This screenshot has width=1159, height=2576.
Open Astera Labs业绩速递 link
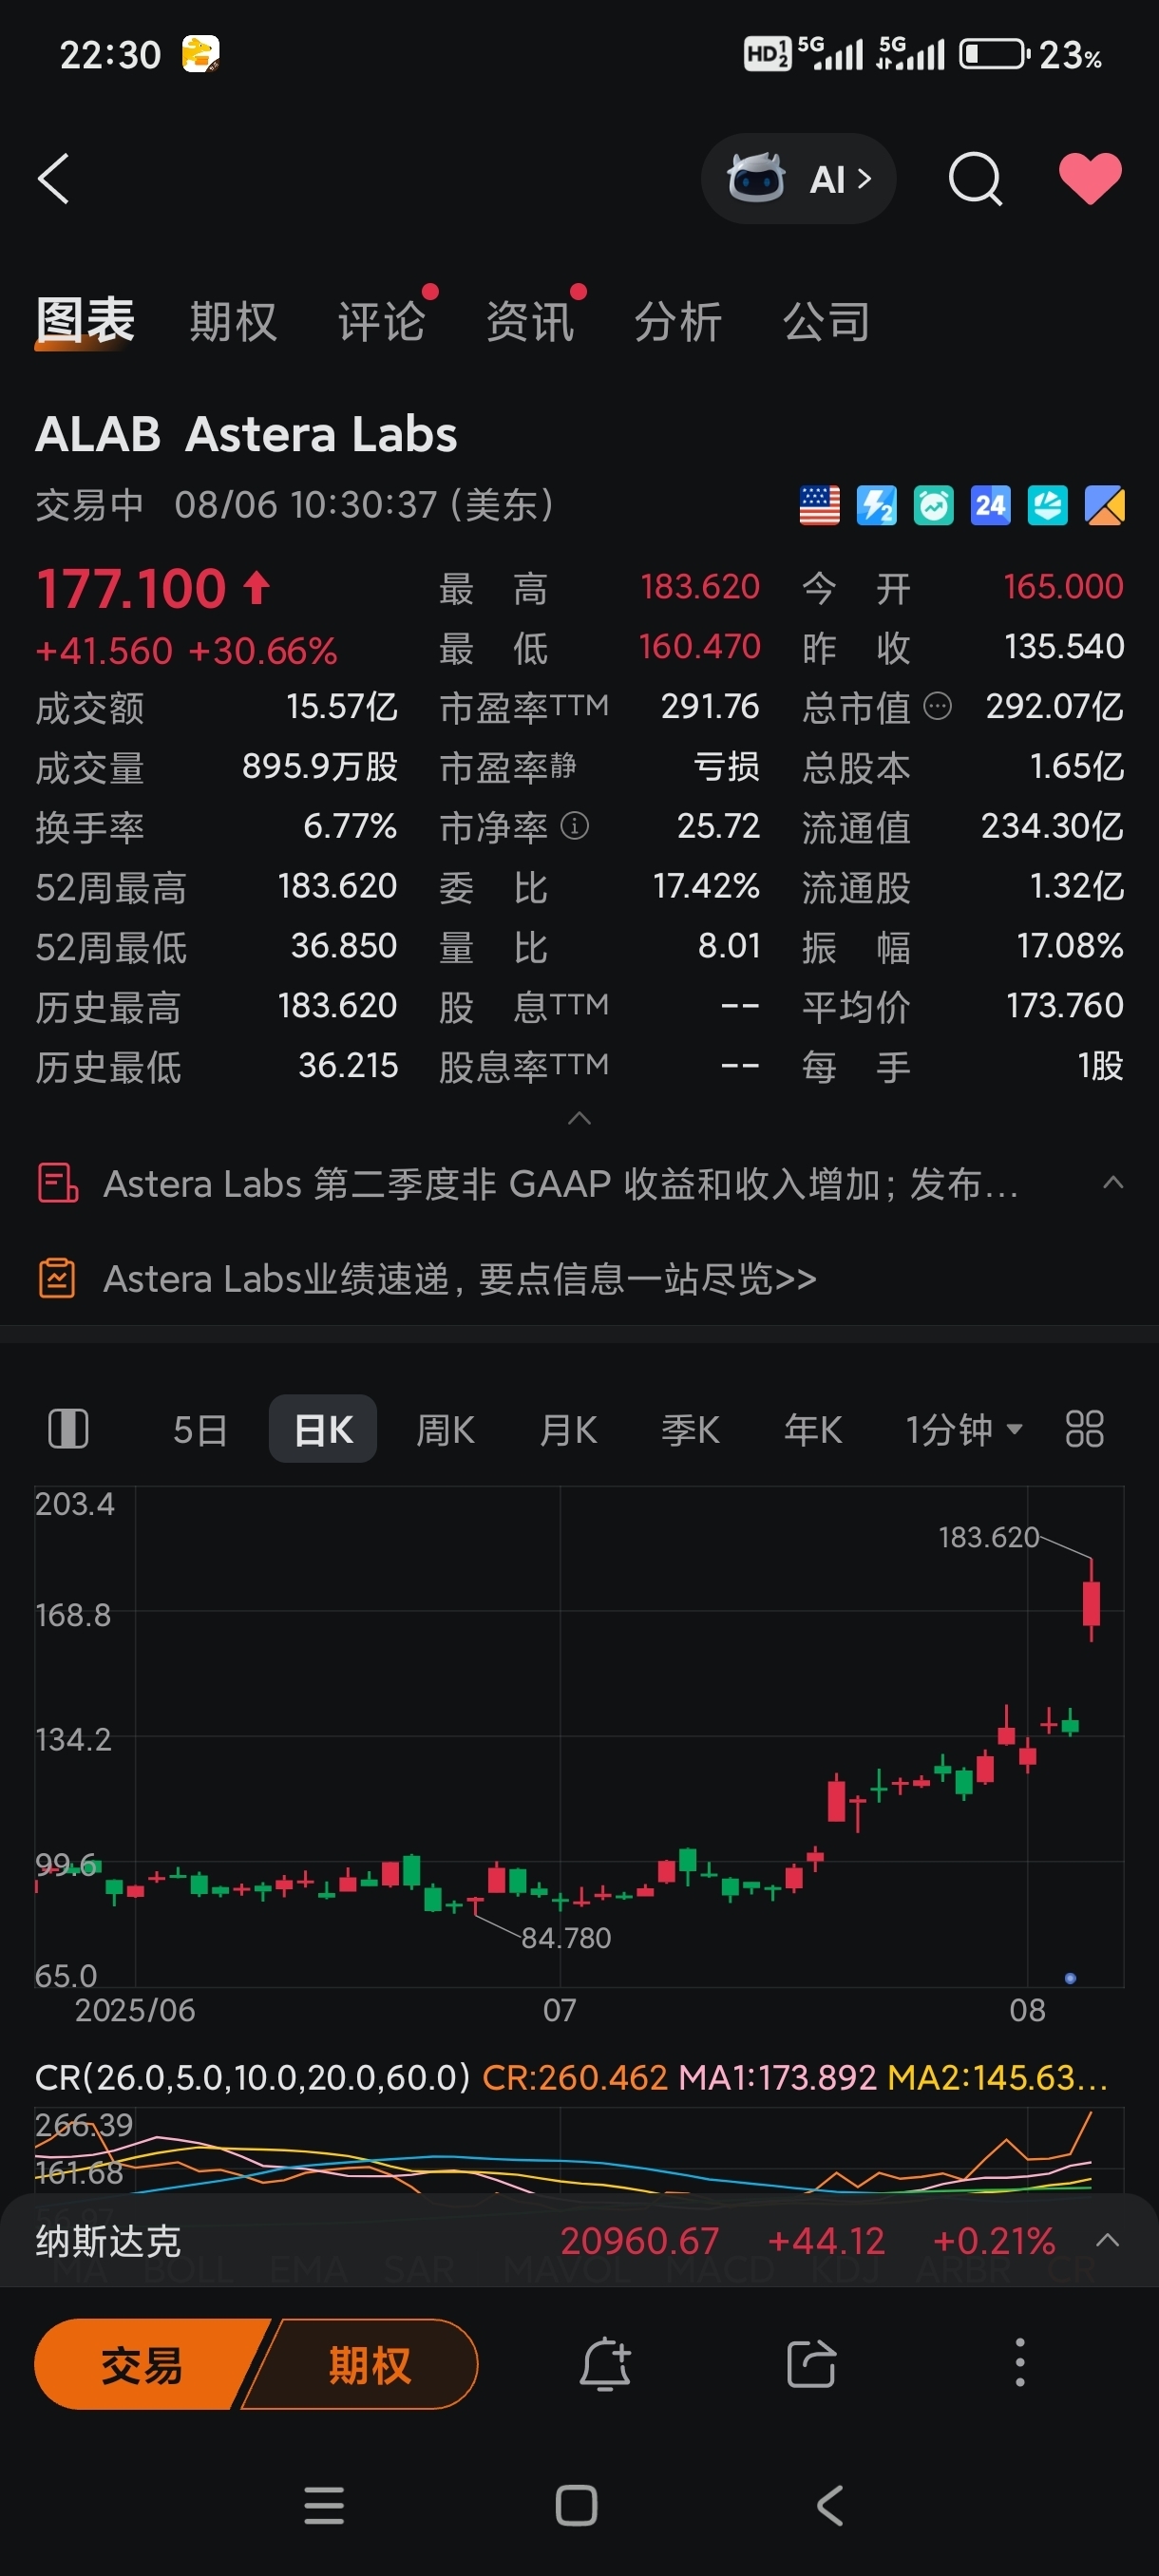(x=460, y=1279)
